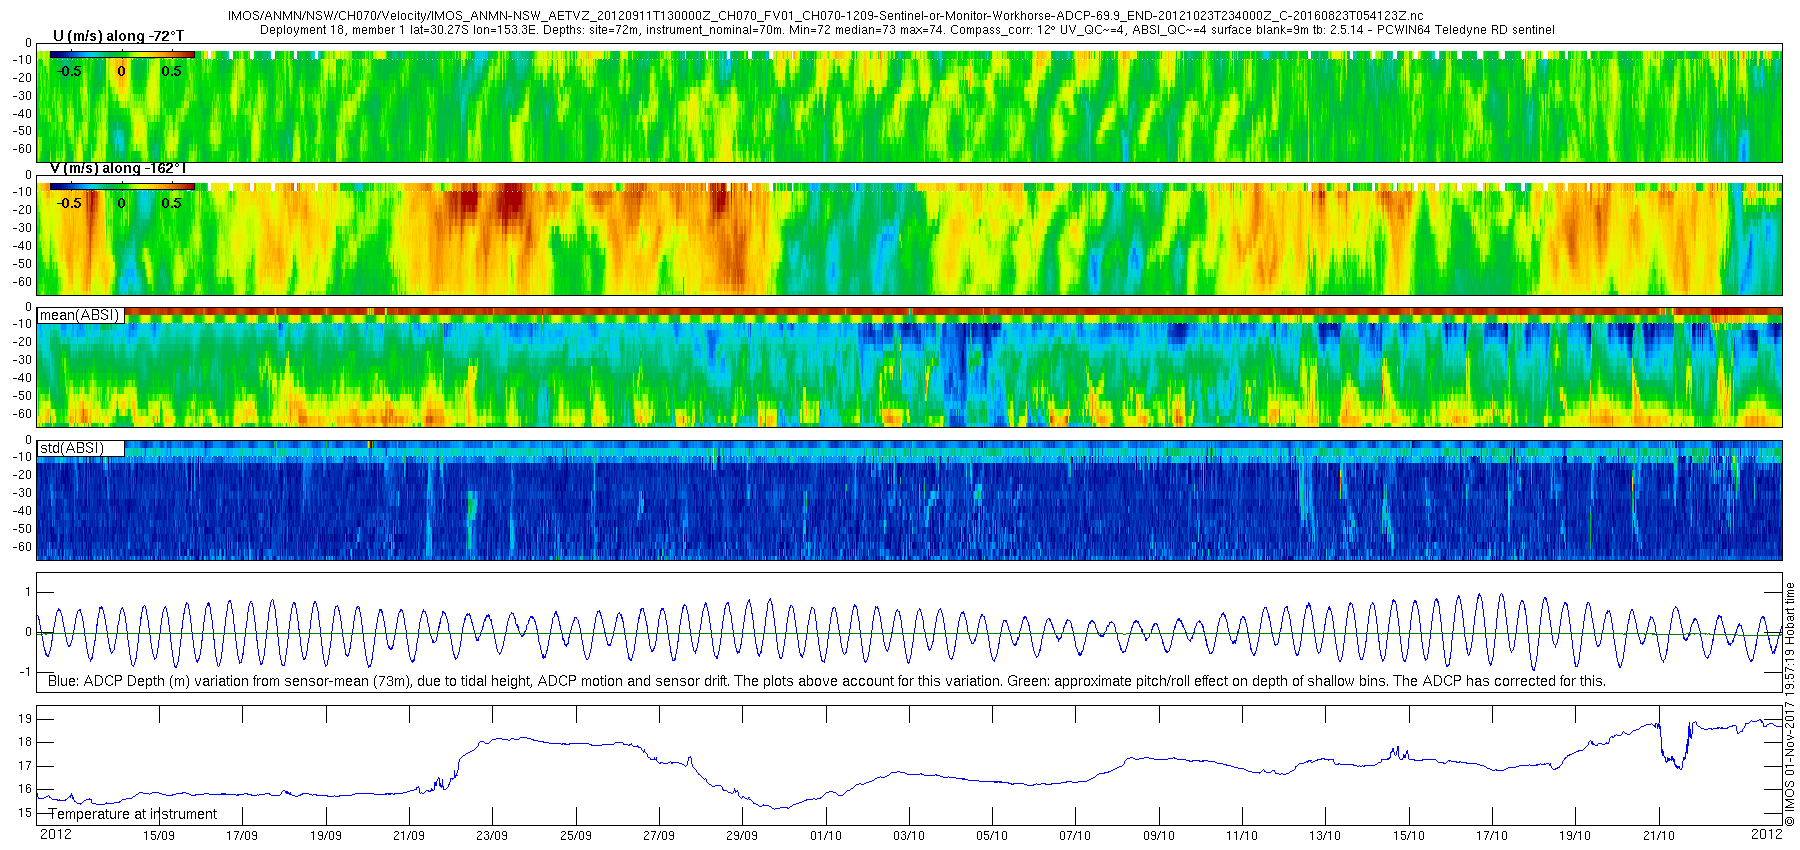This screenshot has width=1800, height=850.
Task: Click the 25/09 date tick label
Action: click(575, 836)
